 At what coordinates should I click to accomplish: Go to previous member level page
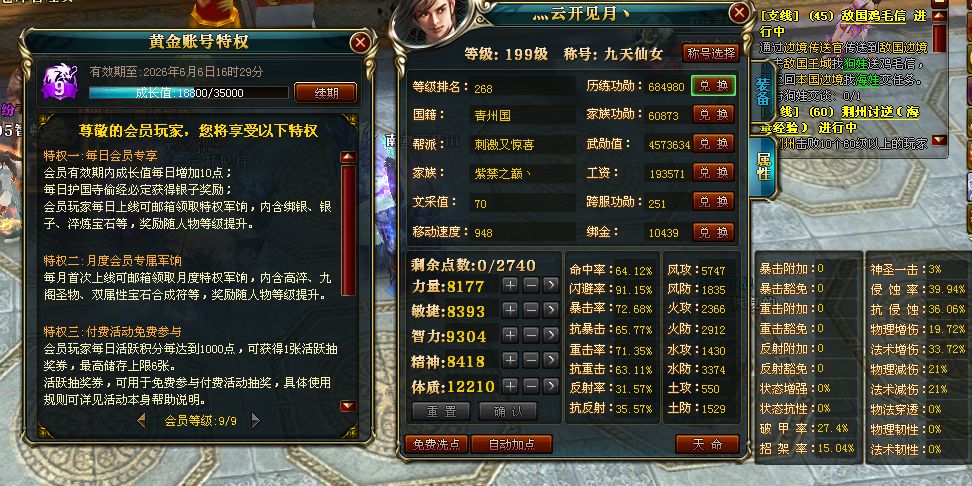pyautogui.click(x=141, y=420)
